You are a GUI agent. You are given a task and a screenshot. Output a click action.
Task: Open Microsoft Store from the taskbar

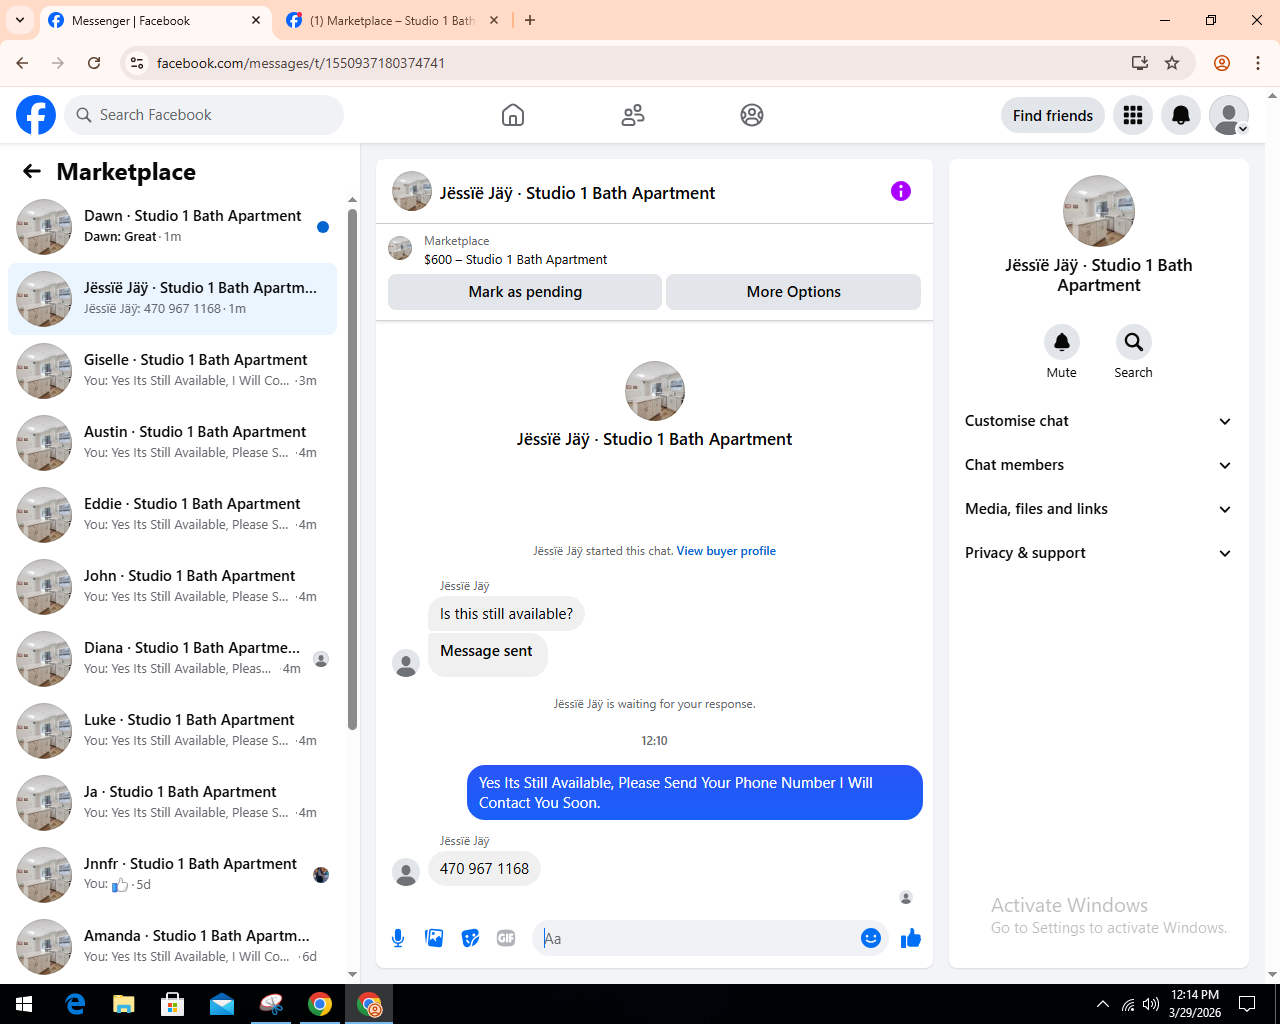pos(173,1004)
